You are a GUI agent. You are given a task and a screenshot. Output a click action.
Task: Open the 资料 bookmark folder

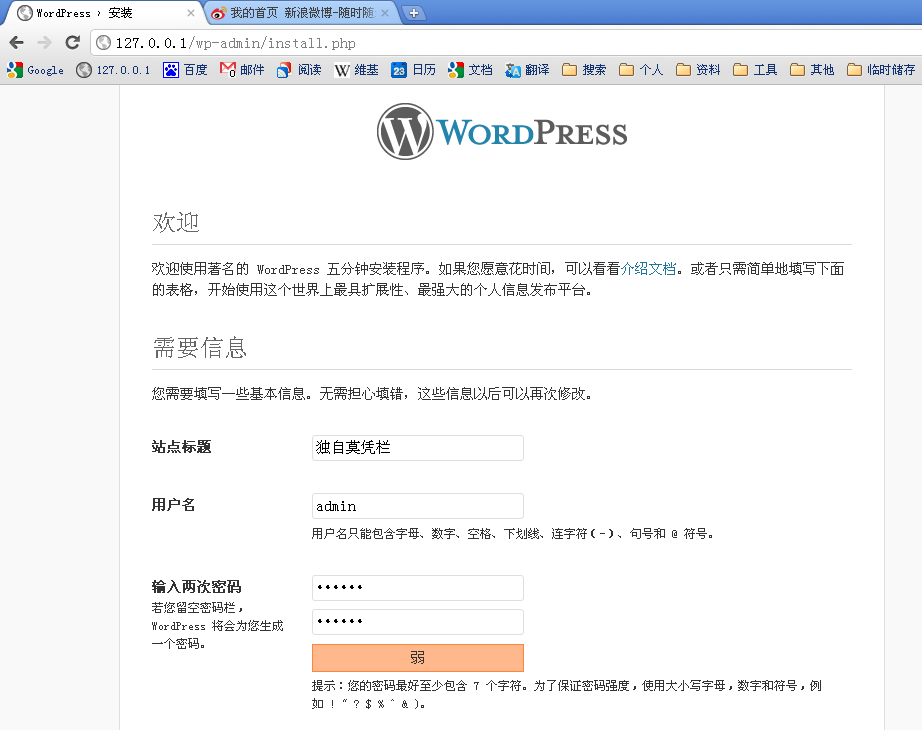point(698,70)
